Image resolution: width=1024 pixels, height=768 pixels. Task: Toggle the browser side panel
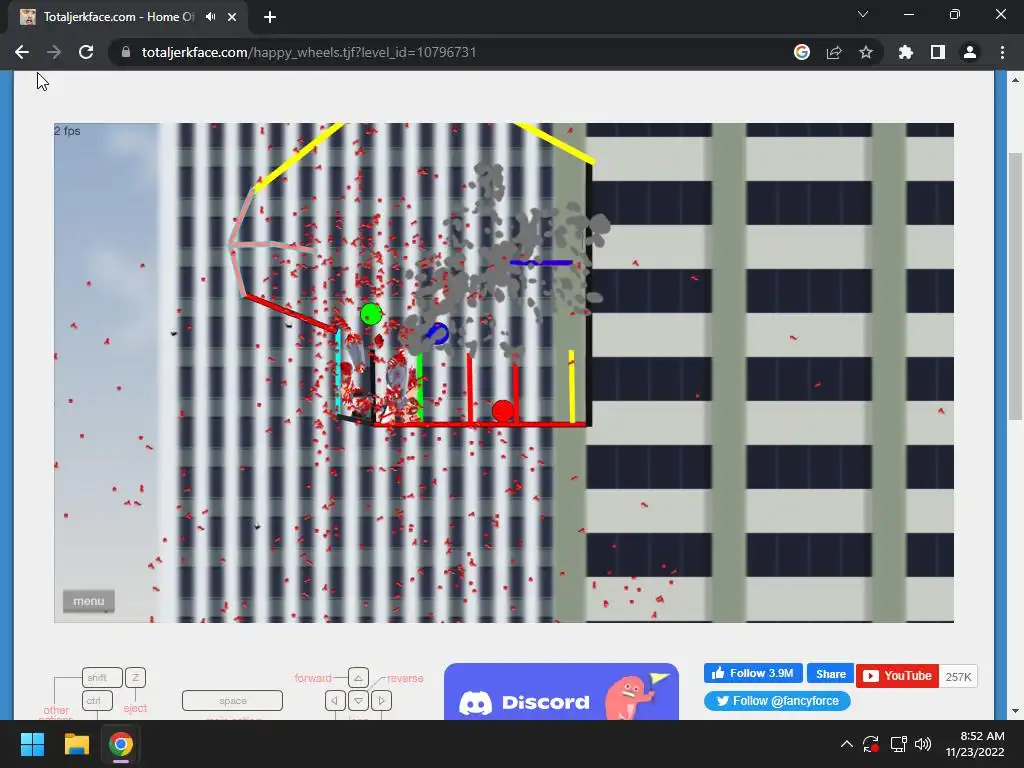pyautogui.click(x=938, y=52)
